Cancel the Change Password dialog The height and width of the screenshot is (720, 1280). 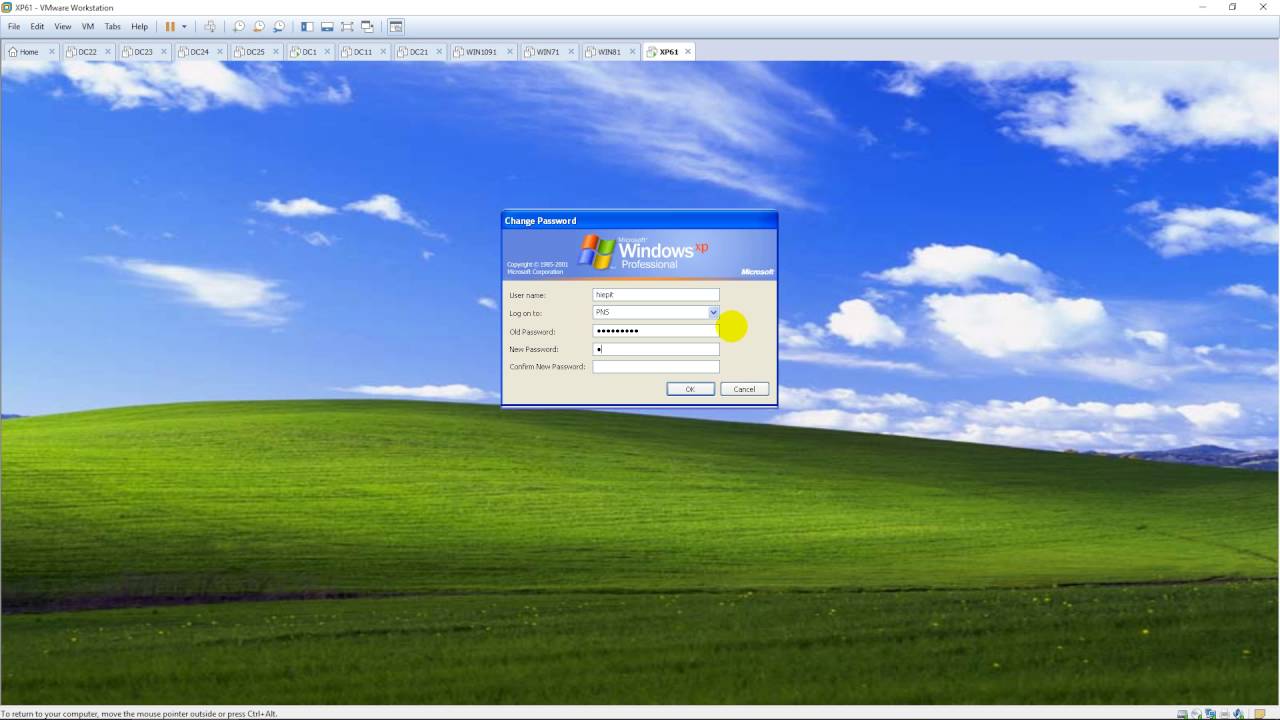744,389
